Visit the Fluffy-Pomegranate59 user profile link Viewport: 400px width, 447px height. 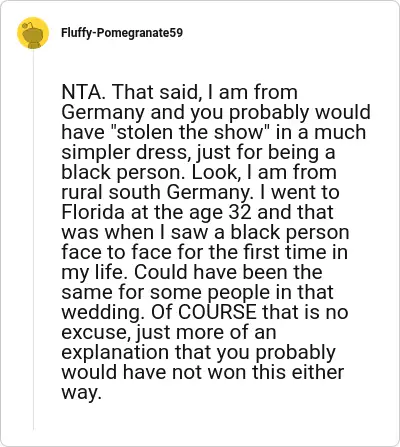click(122, 33)
